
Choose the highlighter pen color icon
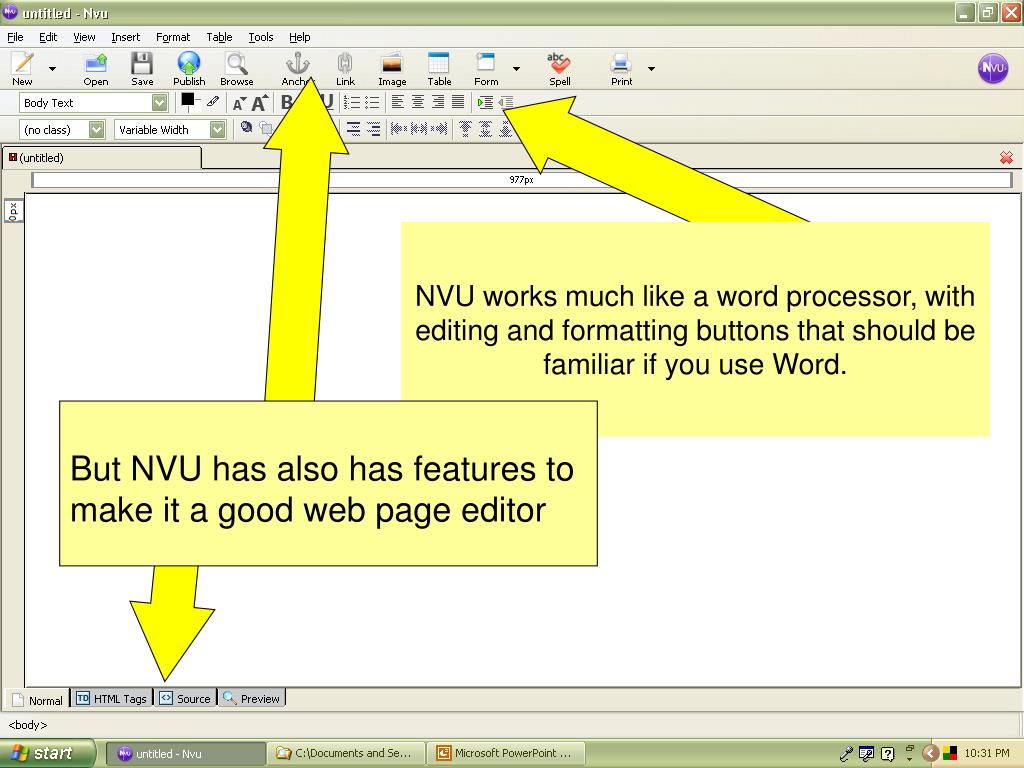[x=213, y=101]
